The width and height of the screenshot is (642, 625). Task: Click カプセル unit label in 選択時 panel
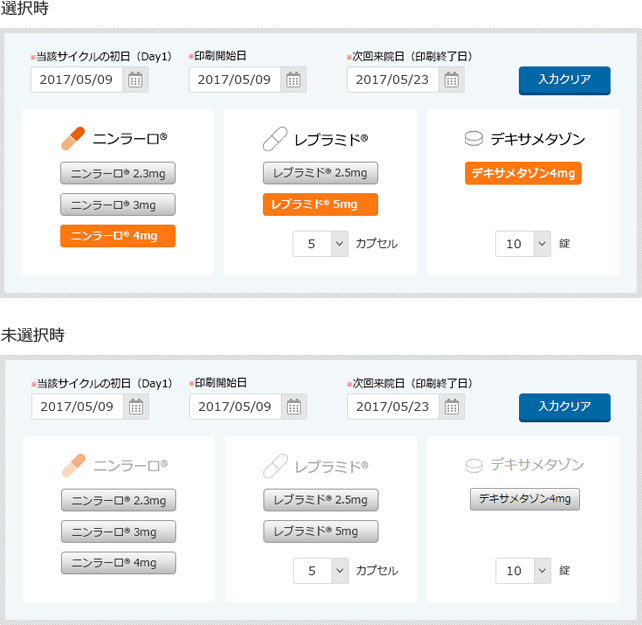pyautogui.click(x=377, y=244)
